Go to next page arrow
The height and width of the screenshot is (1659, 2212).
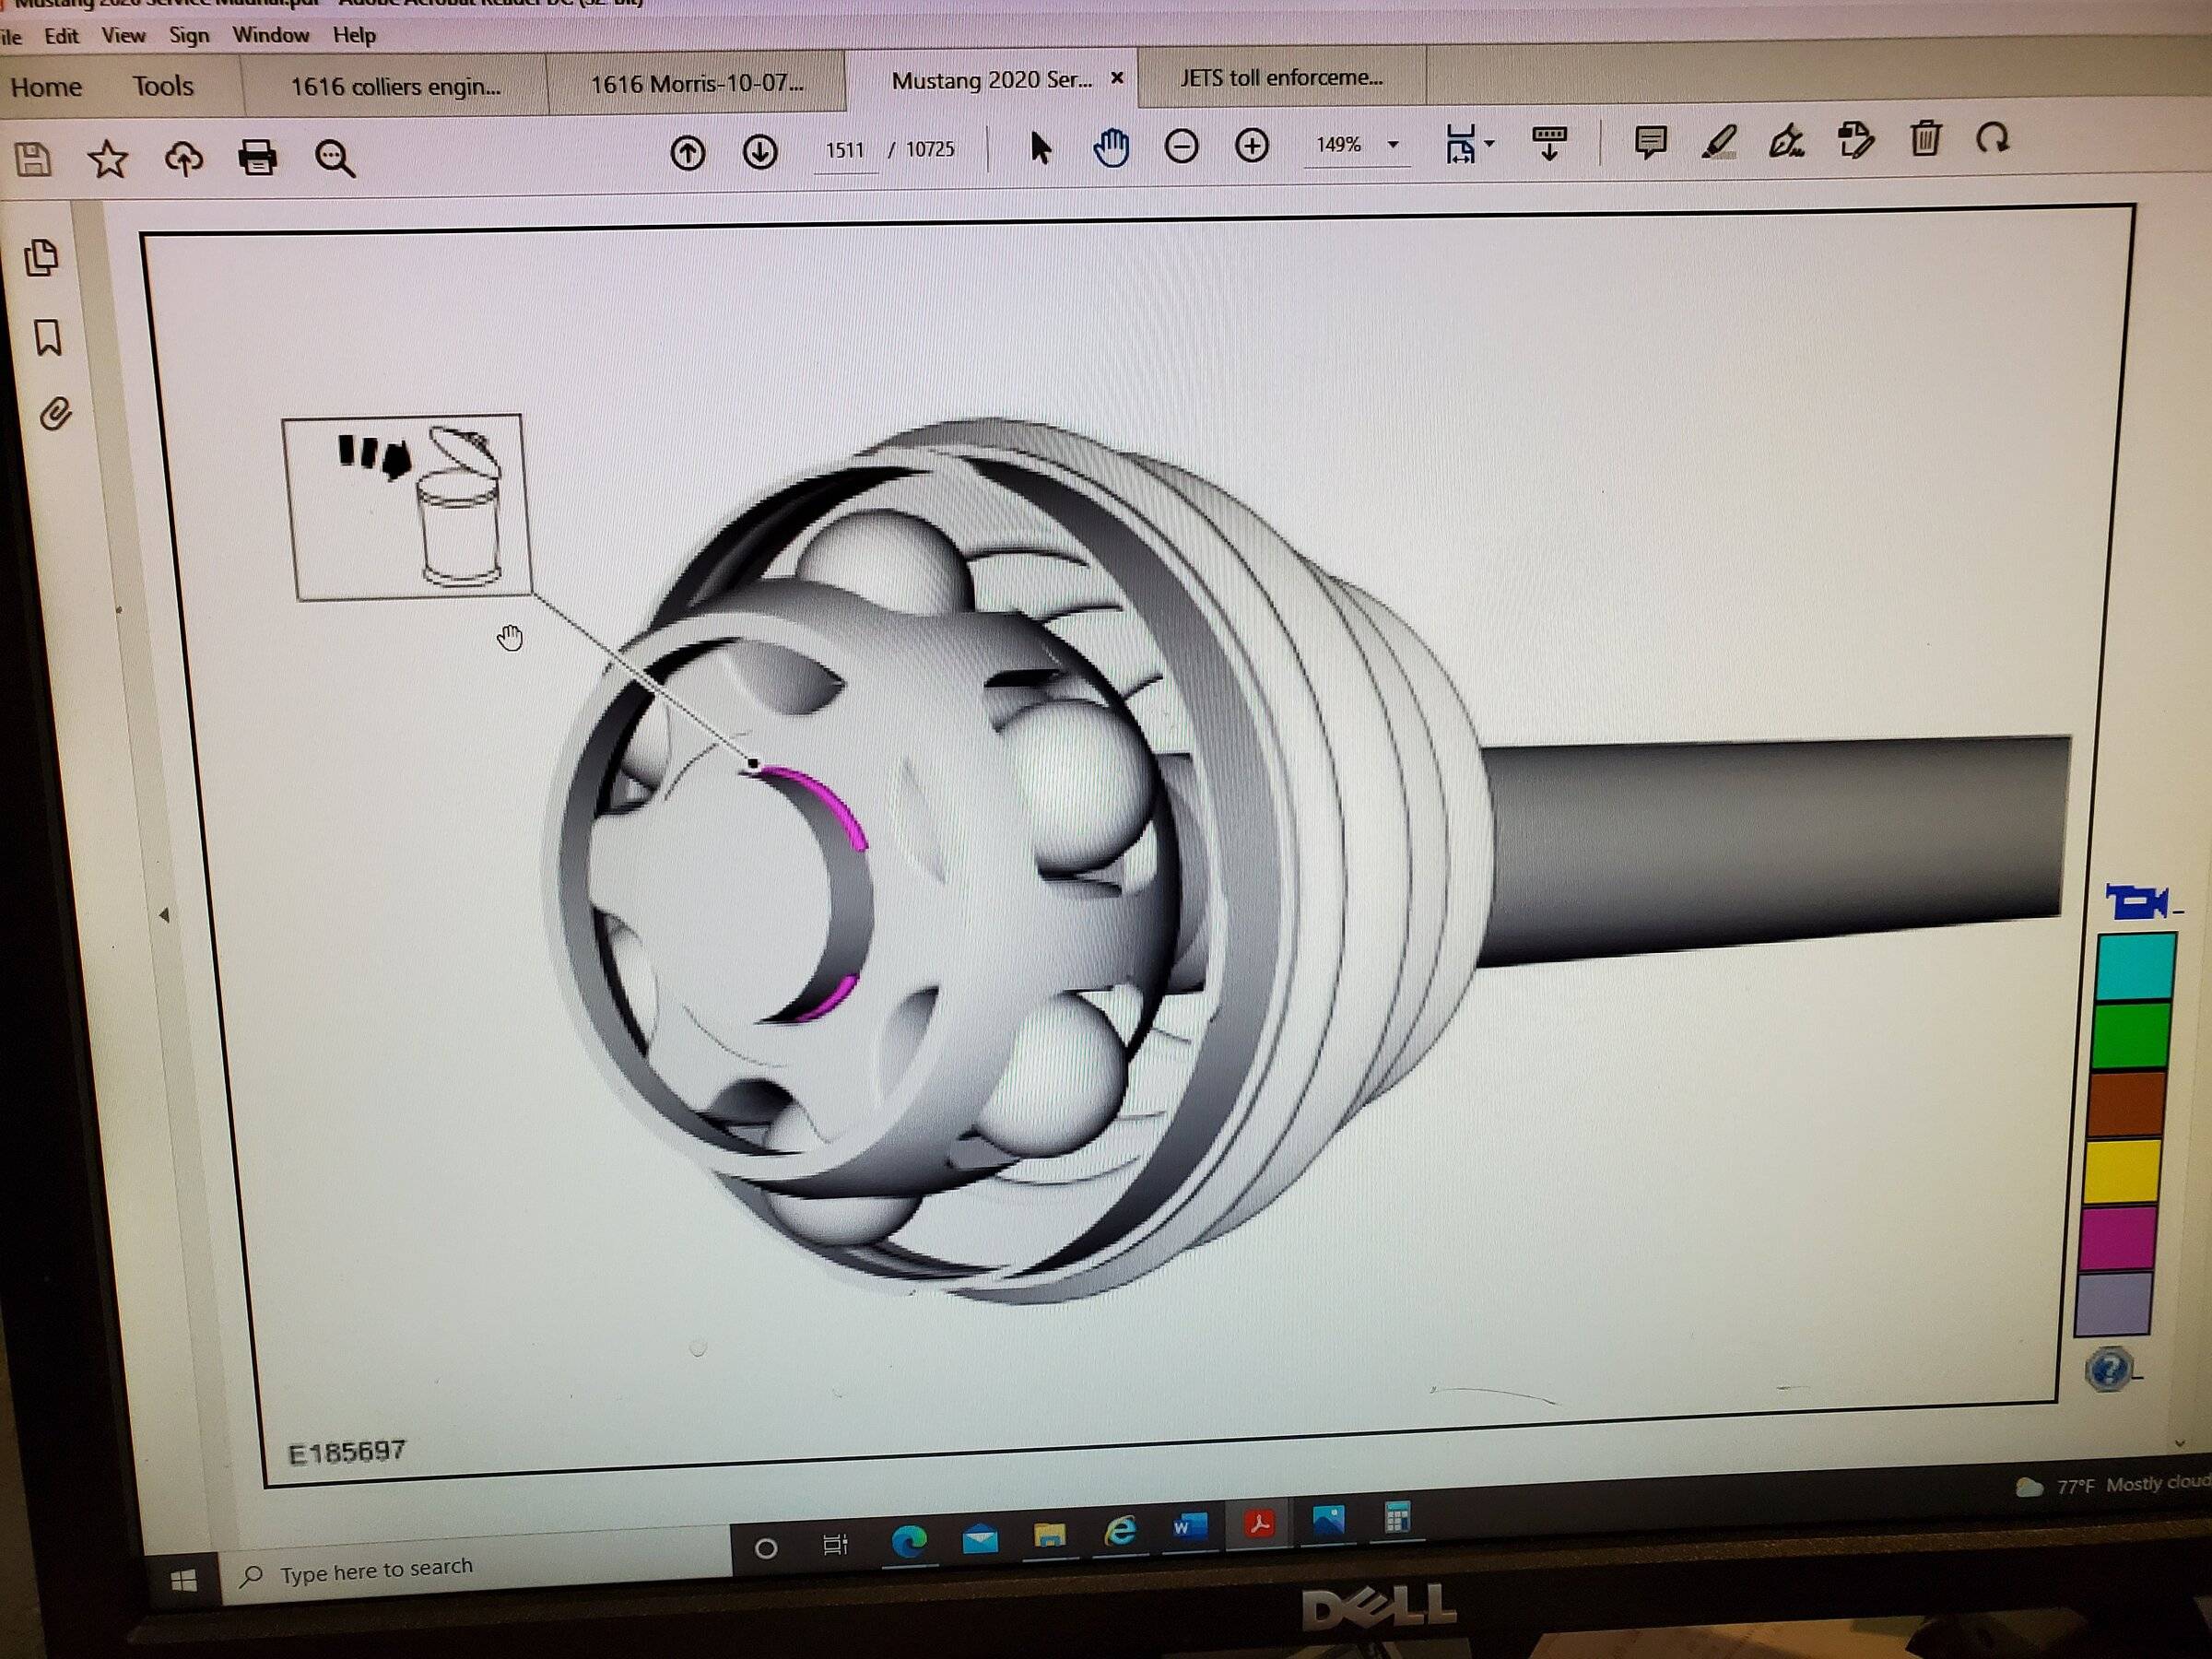(760, 151)
